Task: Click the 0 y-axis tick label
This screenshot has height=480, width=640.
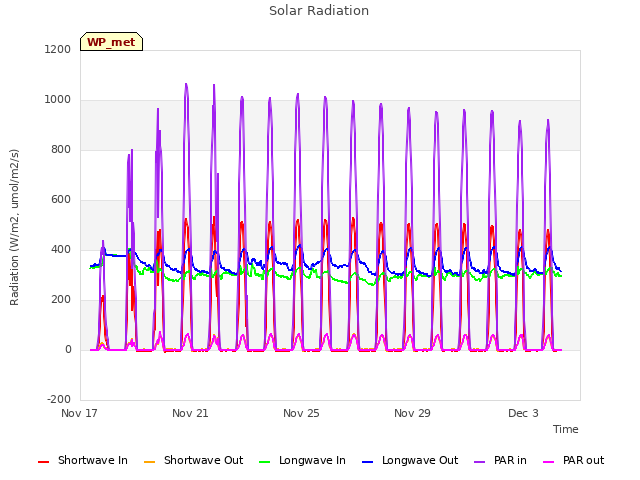Action: pyautogui.click(x=68, y=349)
